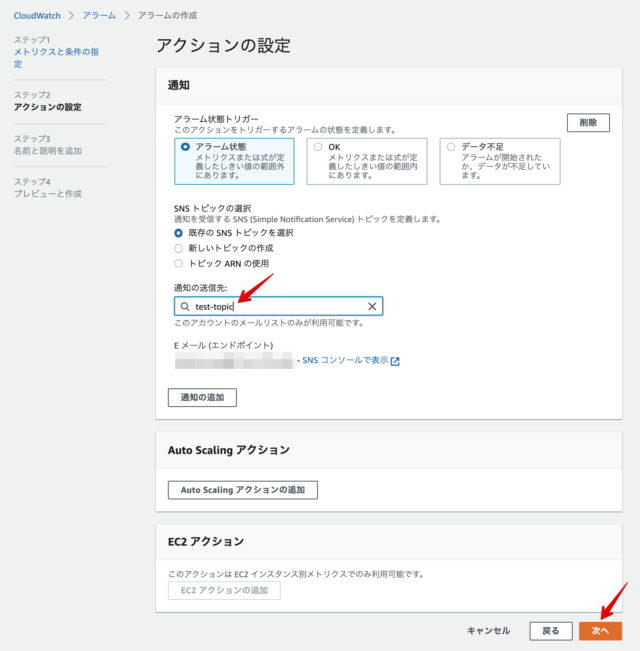640x651 pixels.
Task: Click the 戻る button
Action: [551, 631]
